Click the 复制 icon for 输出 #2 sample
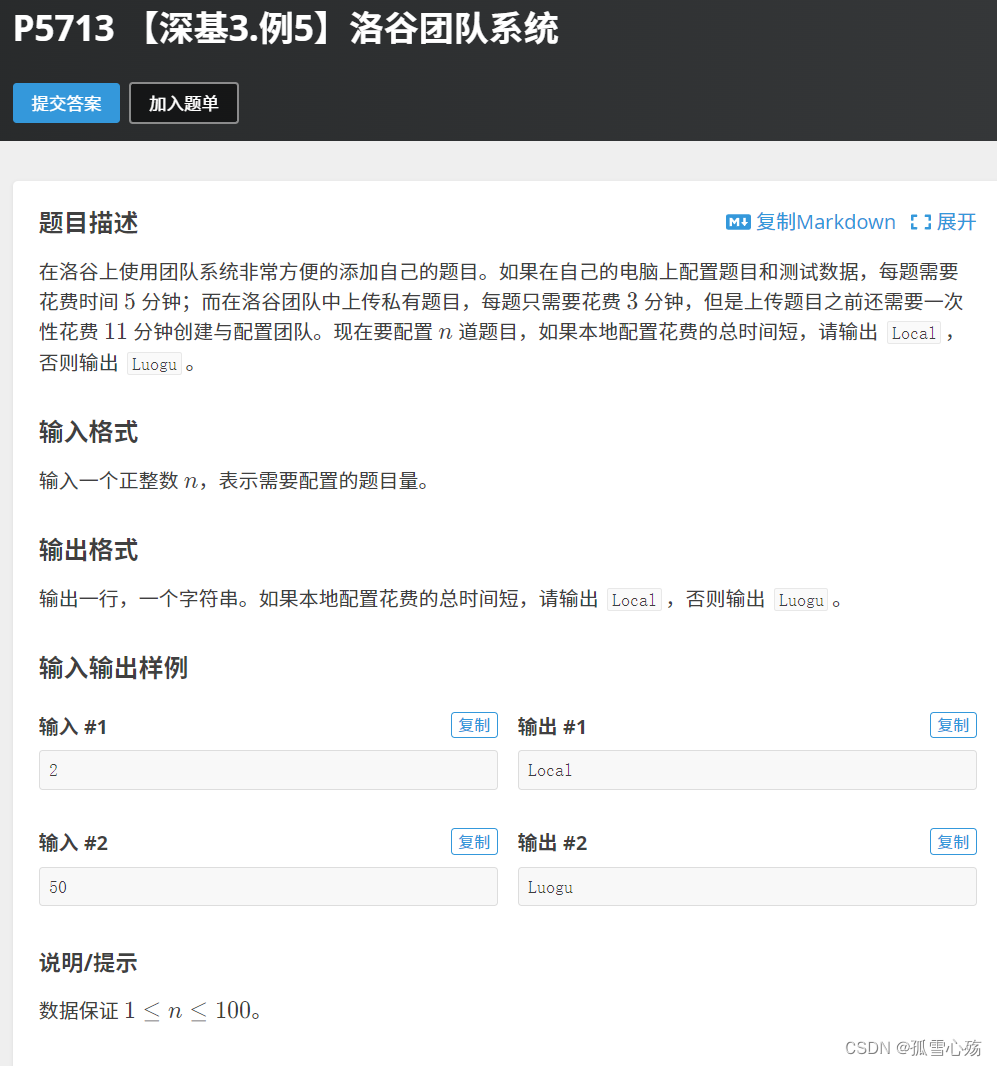Screen dimensions: 997x1066 point(953,841)
